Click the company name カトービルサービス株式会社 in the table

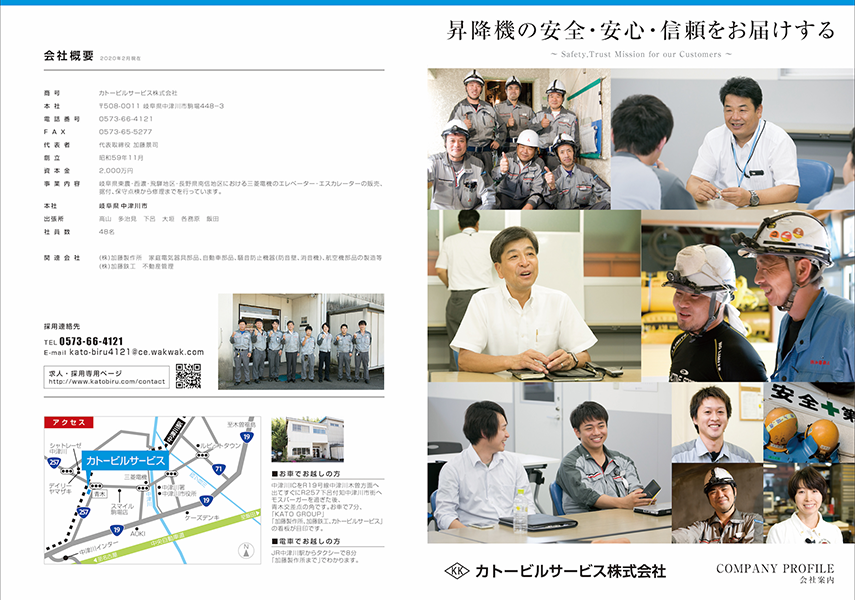[138, 93]
